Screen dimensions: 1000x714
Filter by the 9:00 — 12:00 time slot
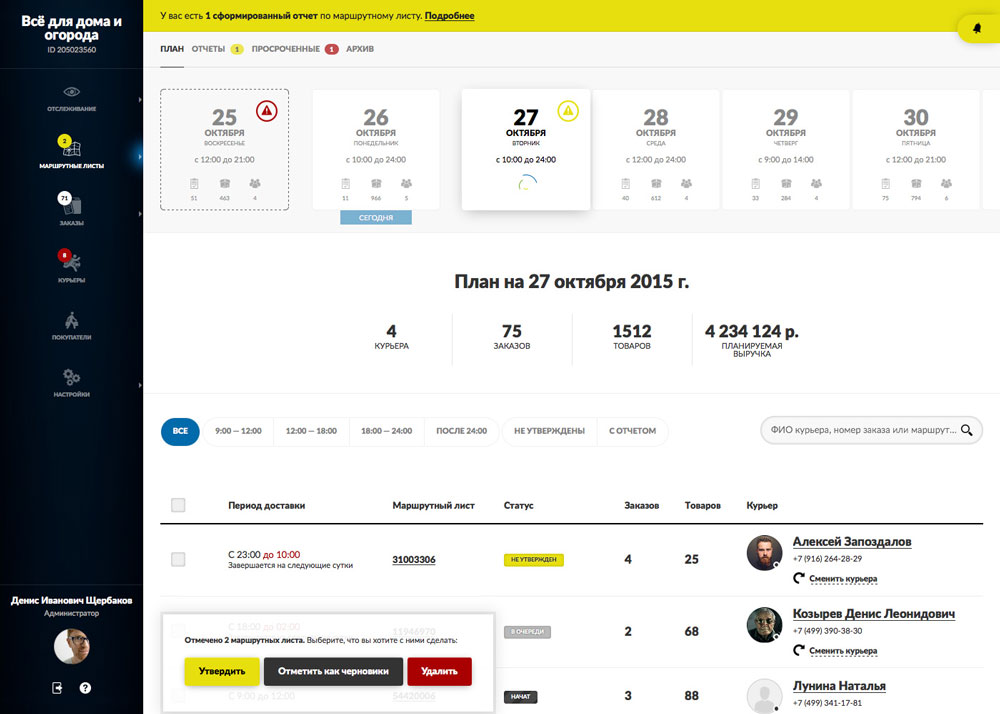[239, 431]
